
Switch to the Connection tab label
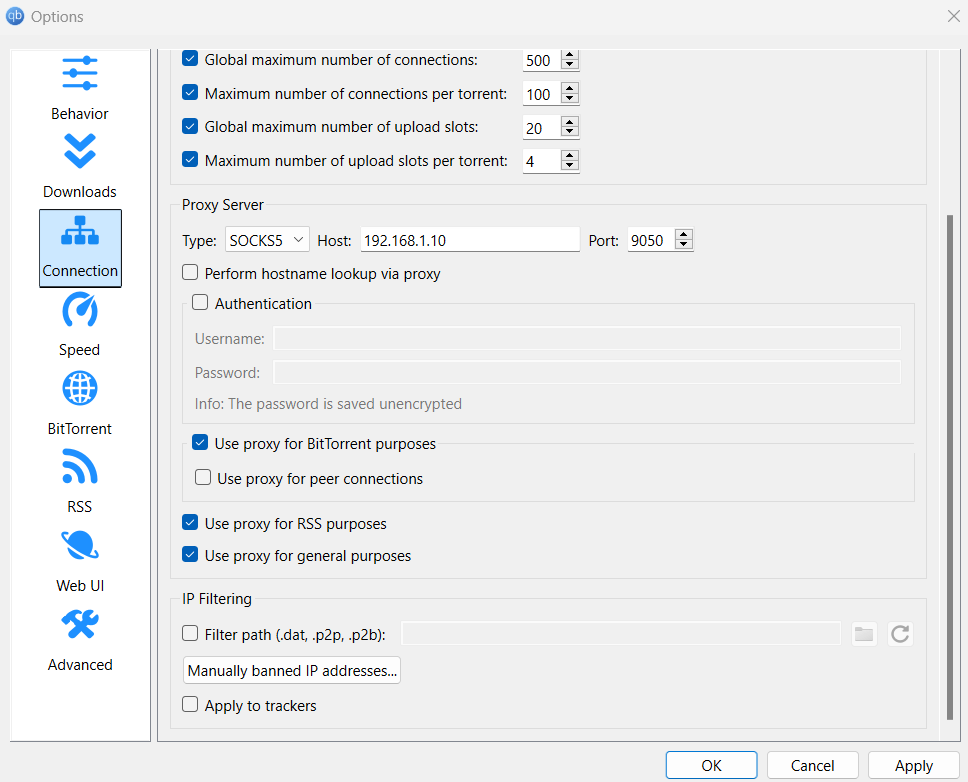pyautogui.click(x=80, y=271)
